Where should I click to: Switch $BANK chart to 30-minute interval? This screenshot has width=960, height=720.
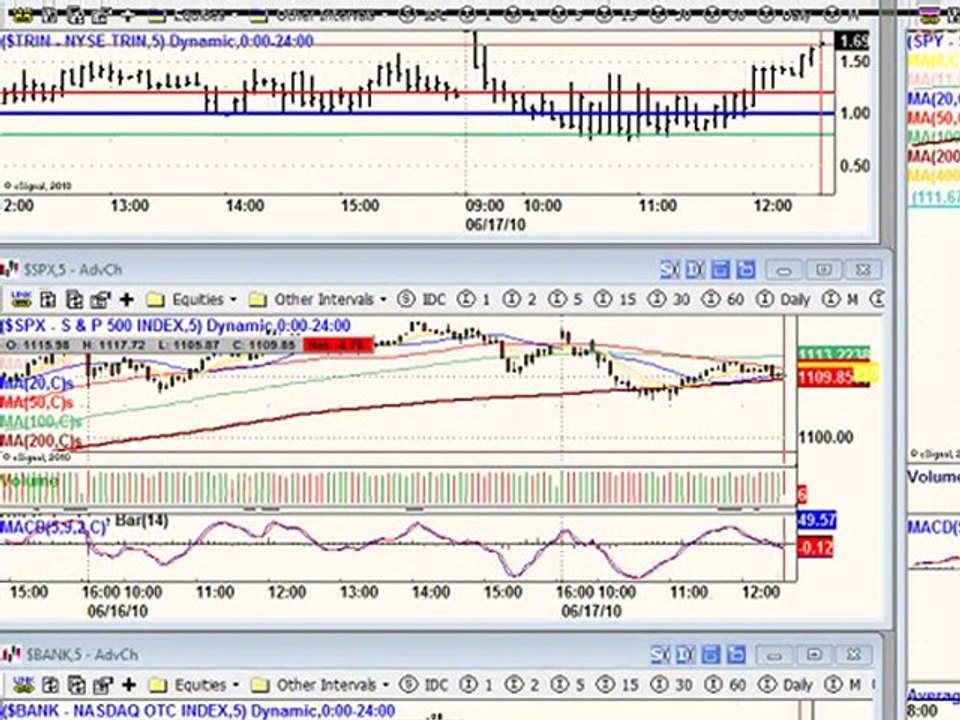point(672,684)
